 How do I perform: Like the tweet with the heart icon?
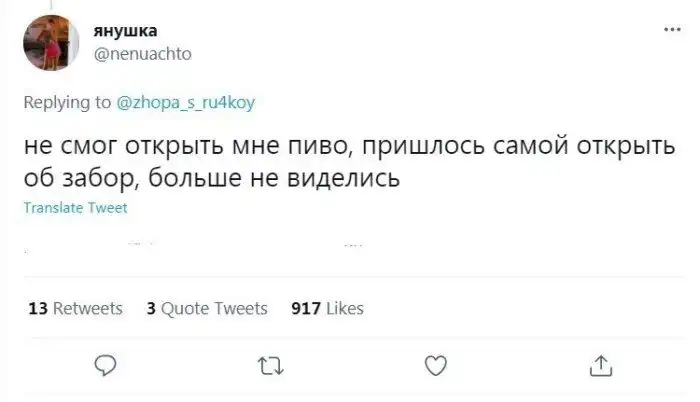436,368
